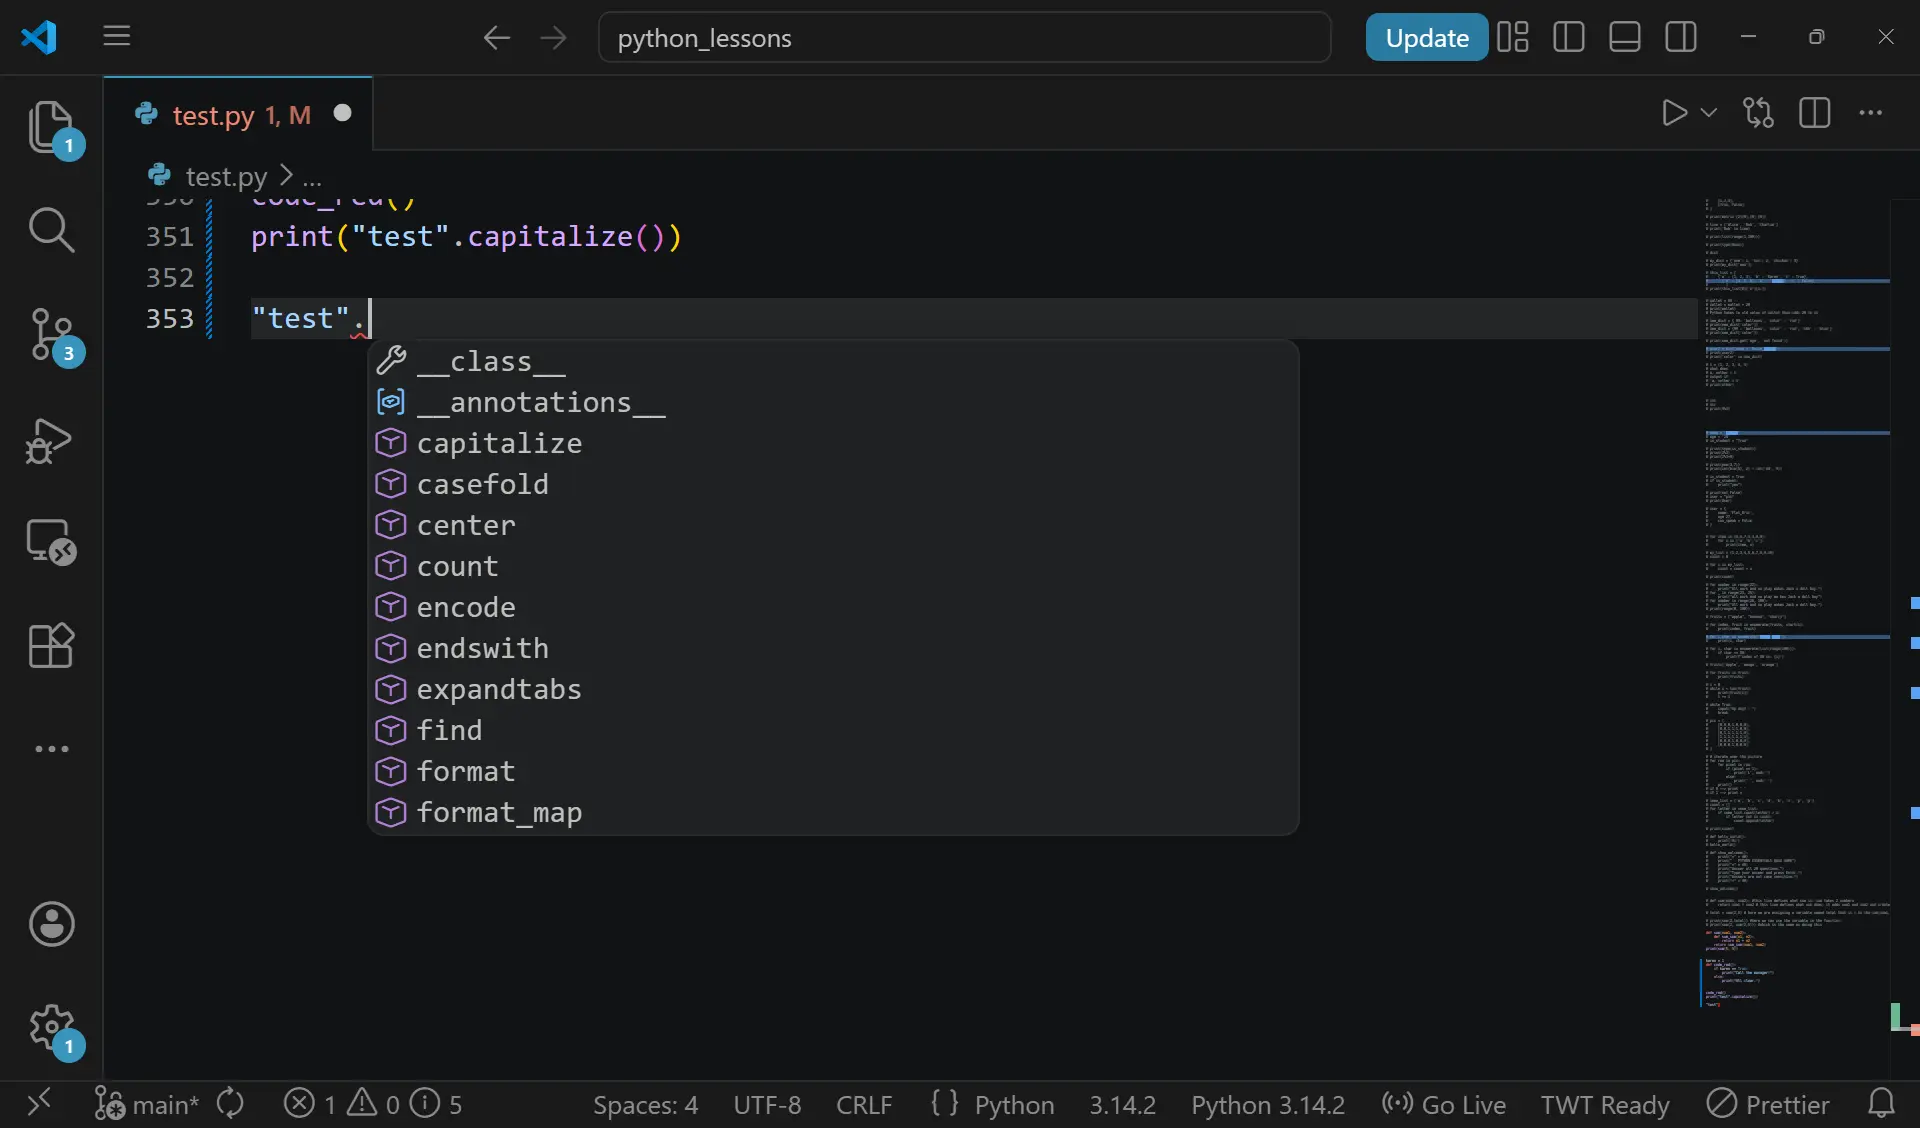
Task: Choose center from the suggestions
Action: (833, 525)
